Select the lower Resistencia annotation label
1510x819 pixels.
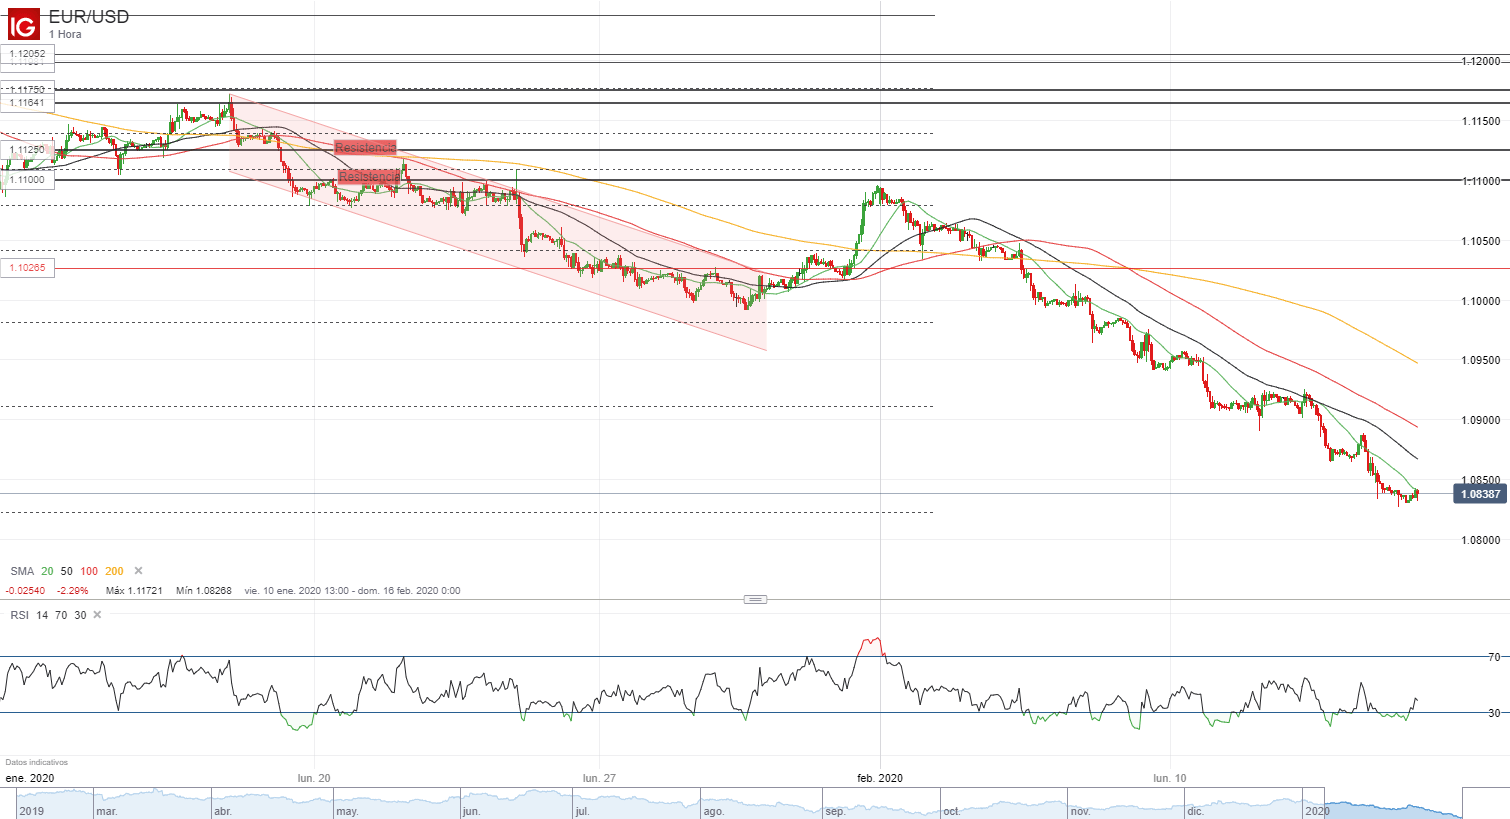[x=369, y=177]
